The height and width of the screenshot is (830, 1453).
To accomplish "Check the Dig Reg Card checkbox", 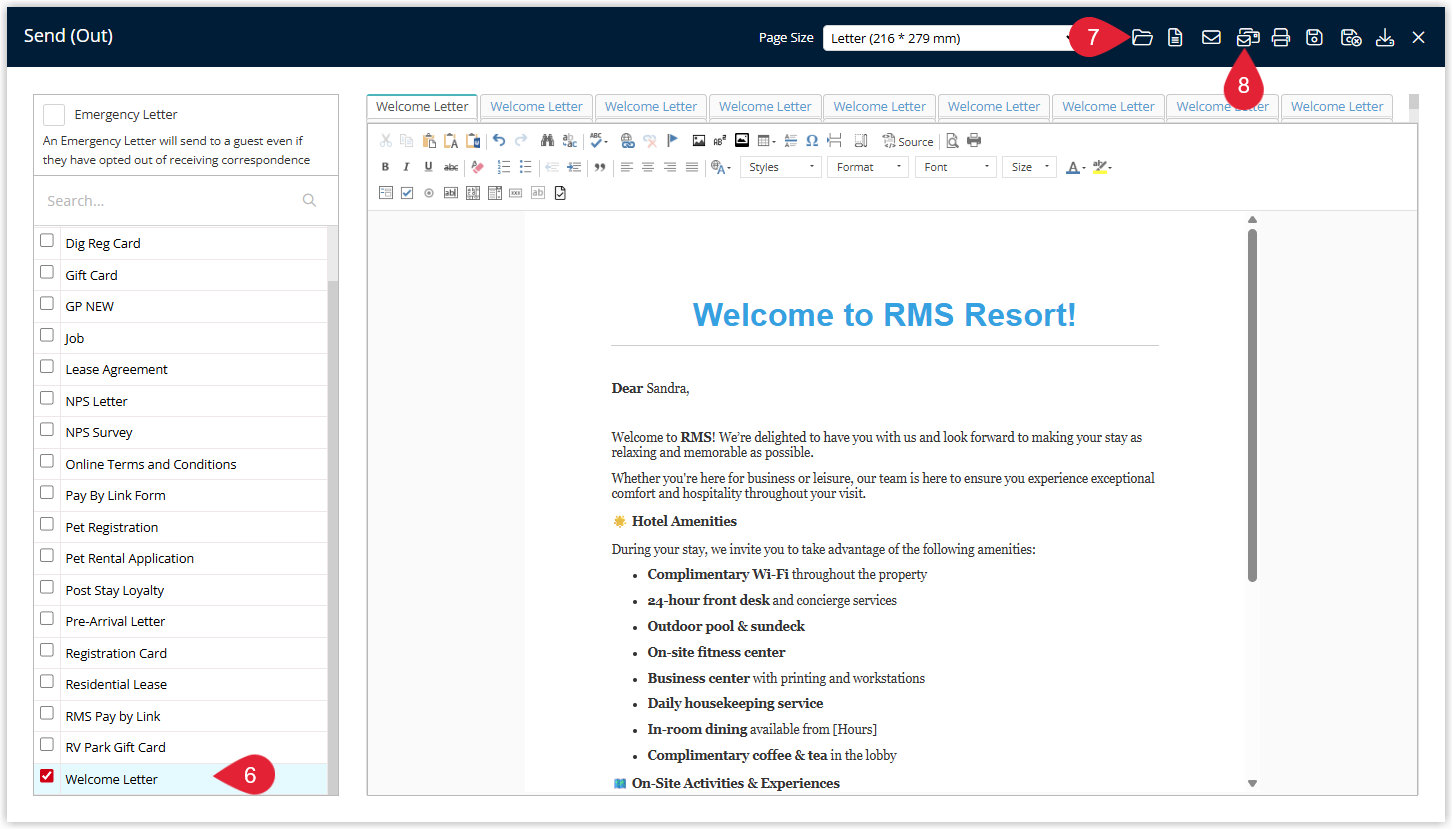I will pyautogui.click(x=47, y=241).
